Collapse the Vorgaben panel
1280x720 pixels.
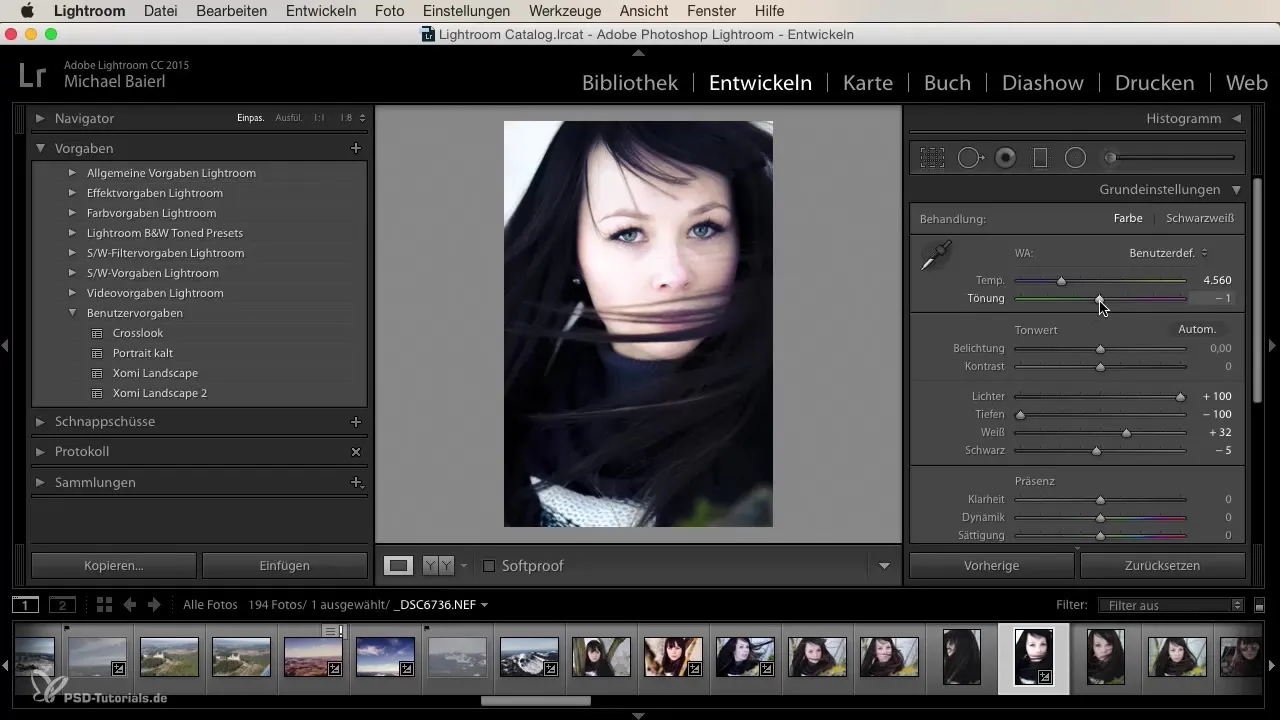tap(40, 148)
